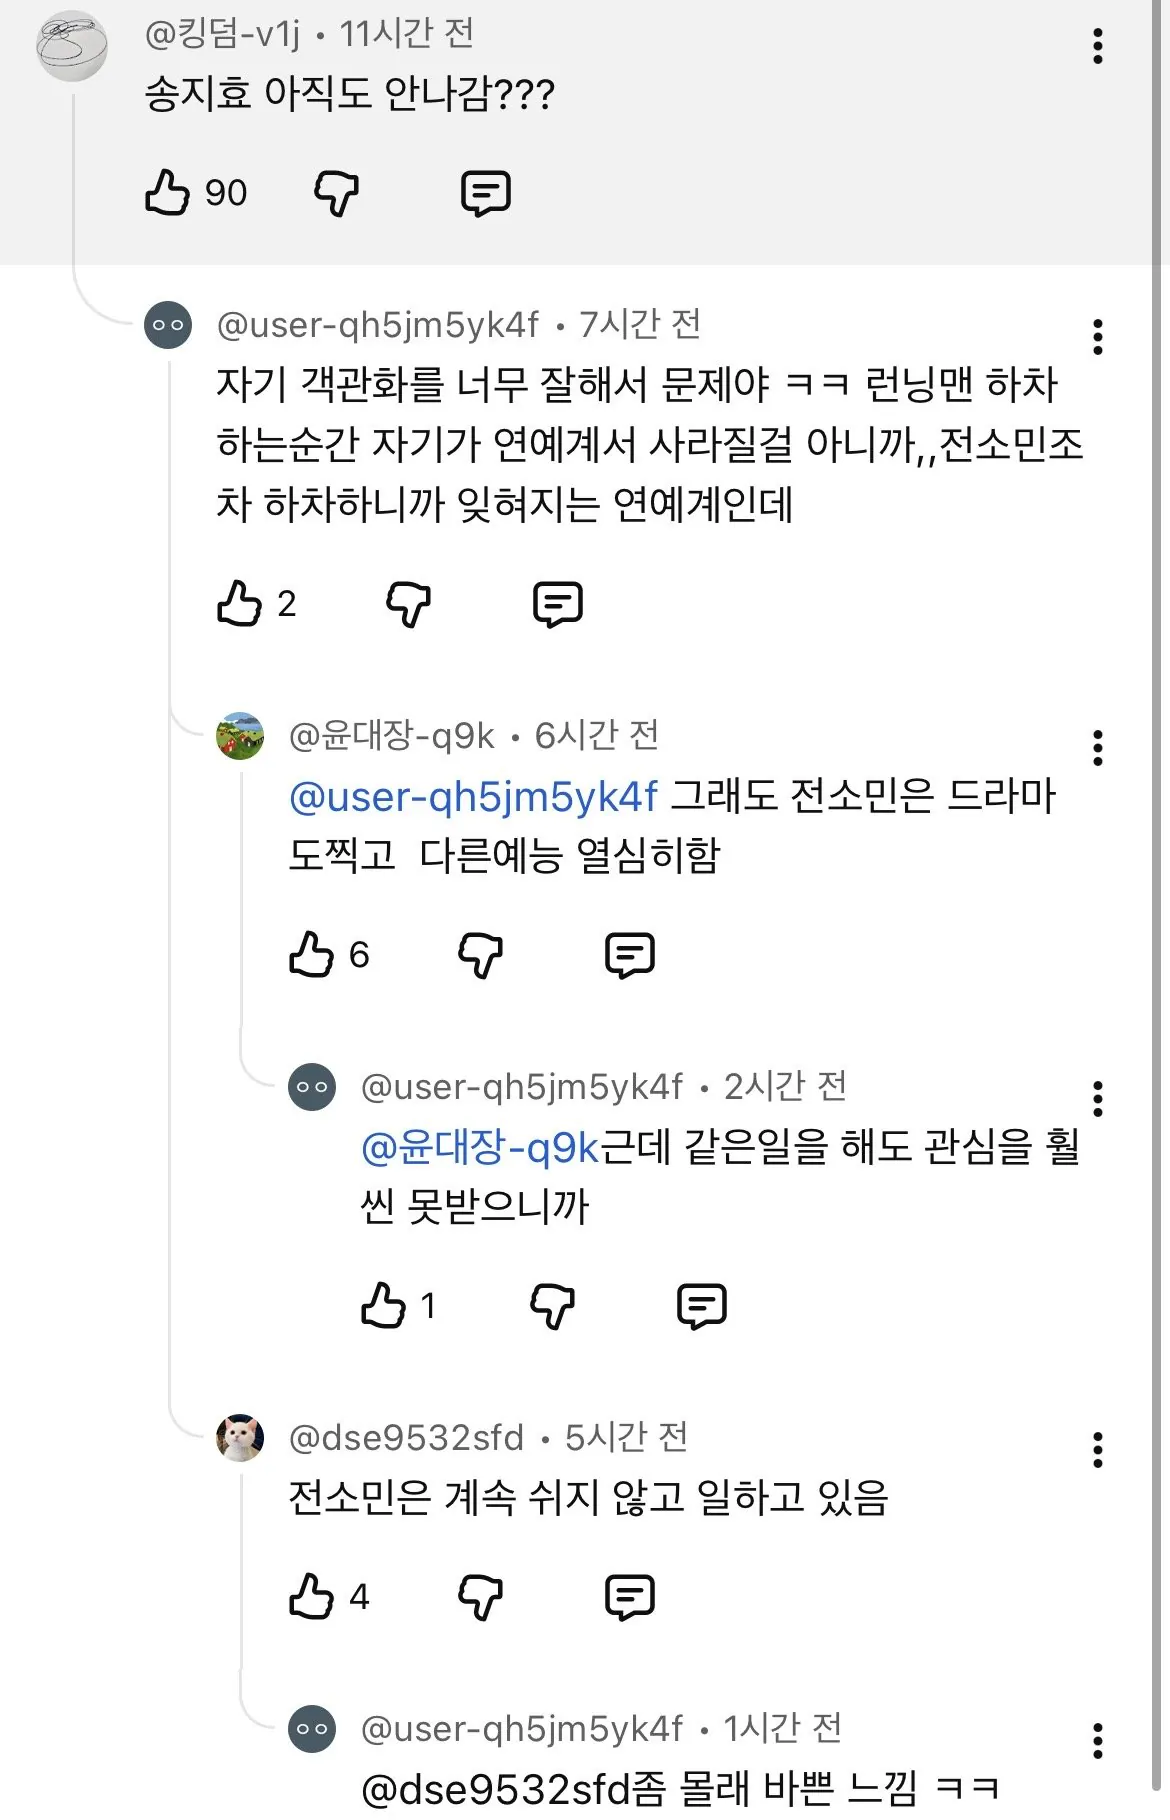This screenshot has width=1170, height=1820.
Task: Open @윤대장-q9k's landscape profile avatar
Action: 240,736
